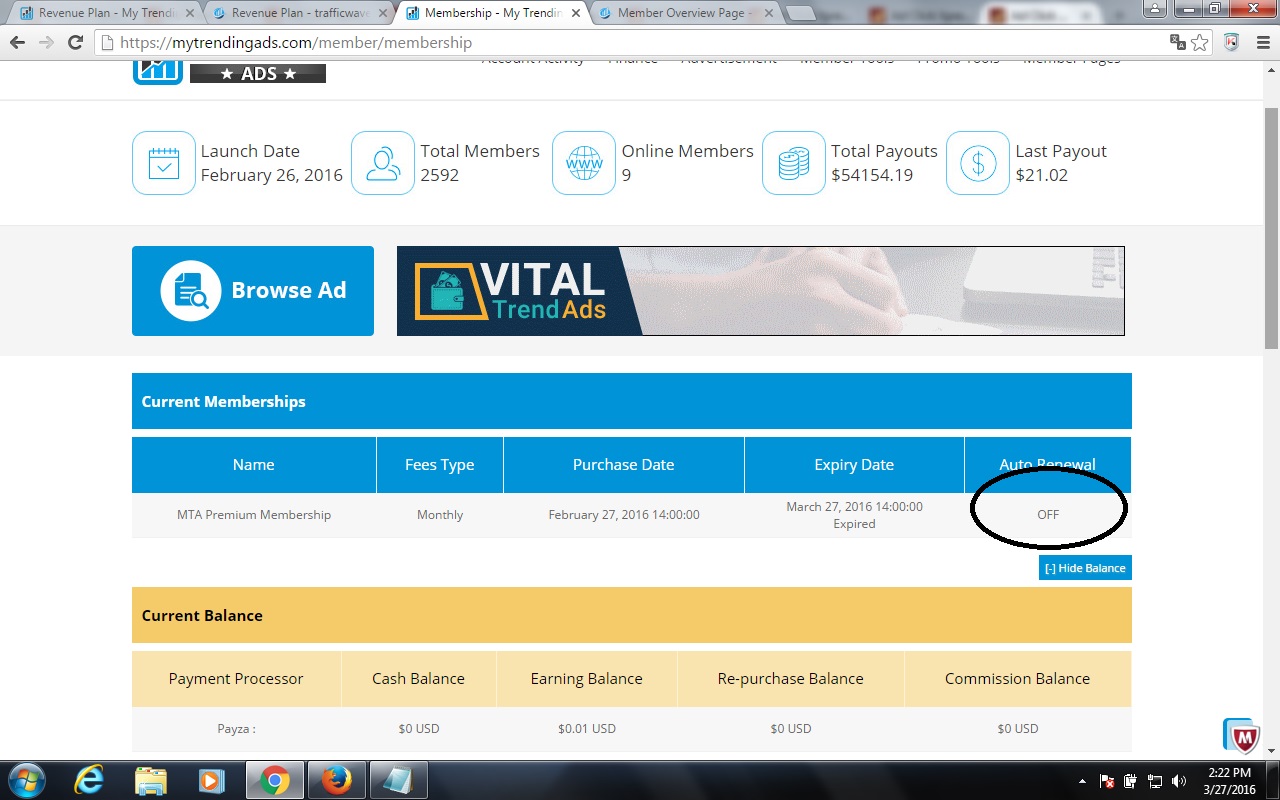Click the power plug icon in system tray
Screen dimensions: 1280x800
click(x=1131, y=781)
